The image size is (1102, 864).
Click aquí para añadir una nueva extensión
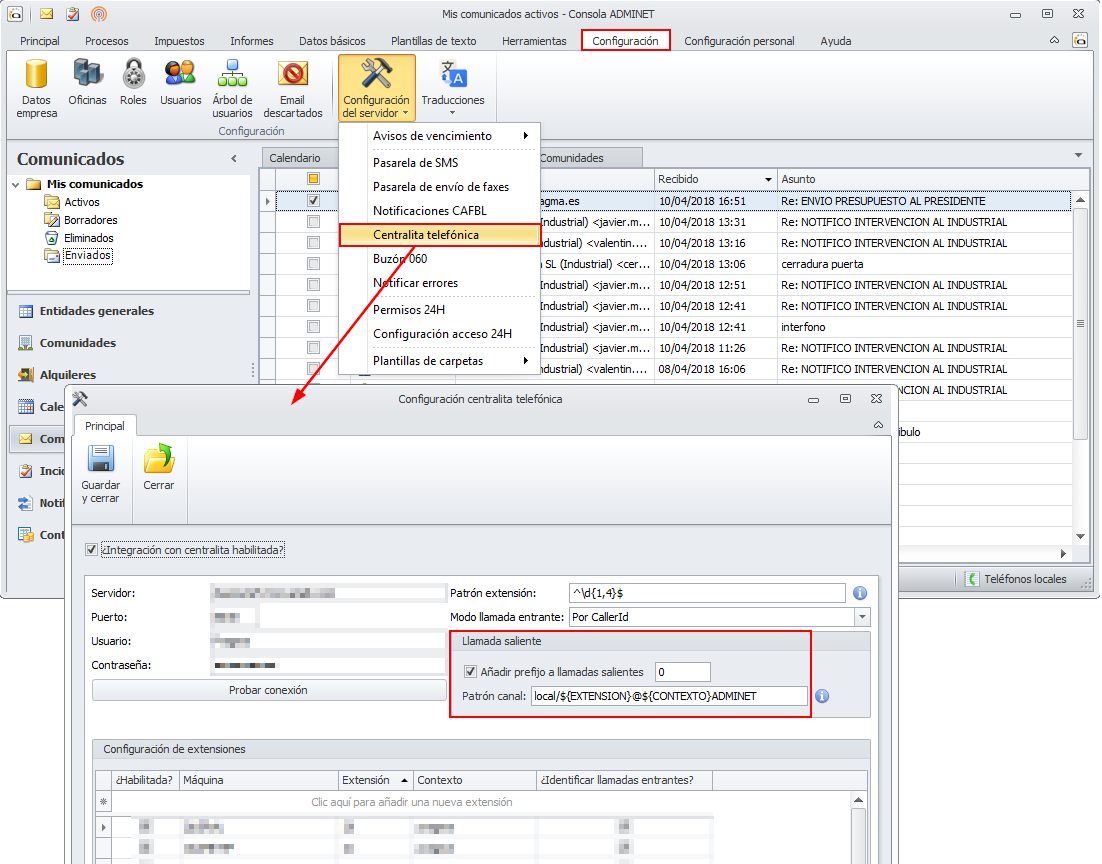[x=412, y=802]
